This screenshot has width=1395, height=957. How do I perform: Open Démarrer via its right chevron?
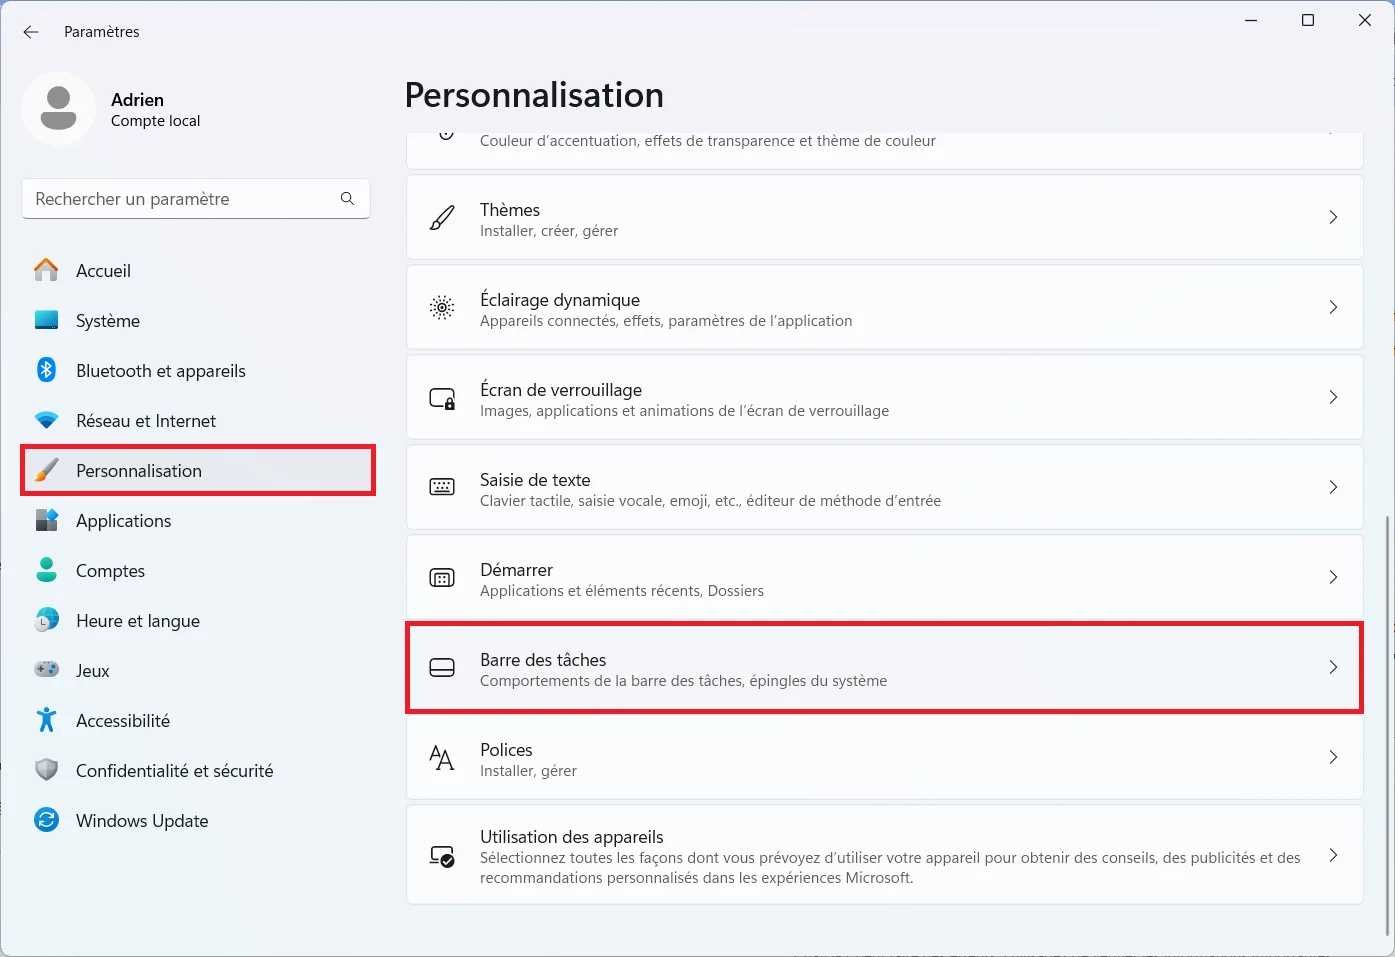coord(1333,577)
